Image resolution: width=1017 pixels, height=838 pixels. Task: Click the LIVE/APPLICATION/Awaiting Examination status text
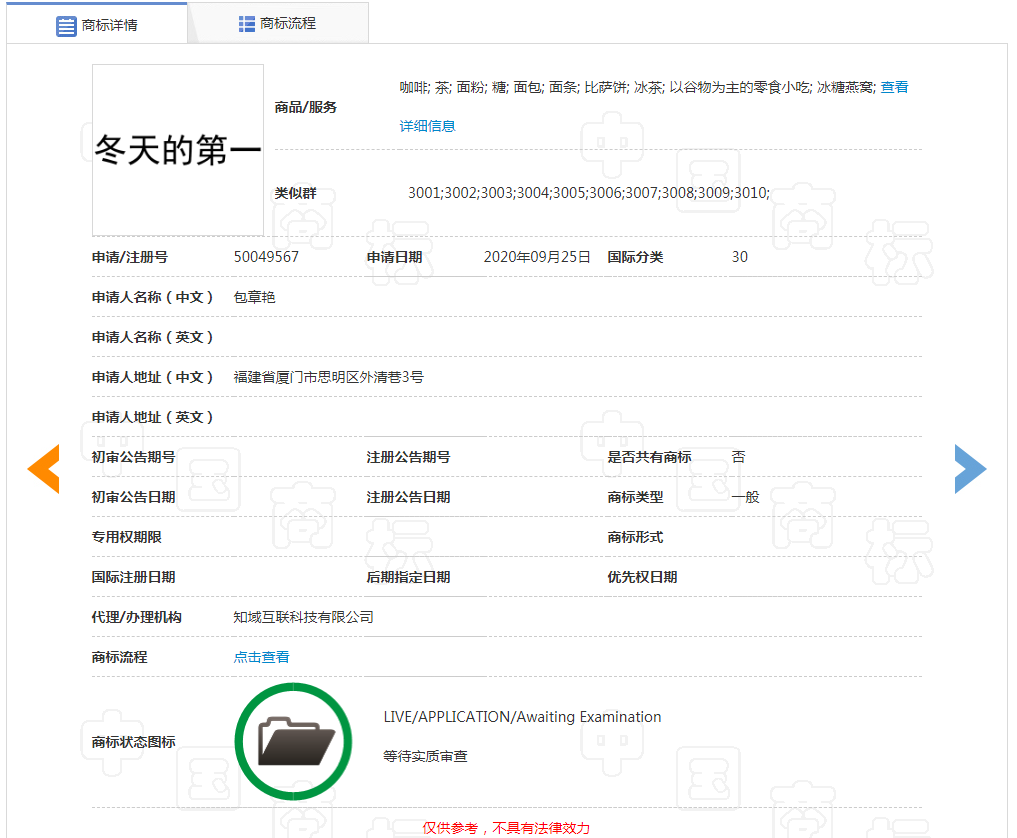click(522, 717)
